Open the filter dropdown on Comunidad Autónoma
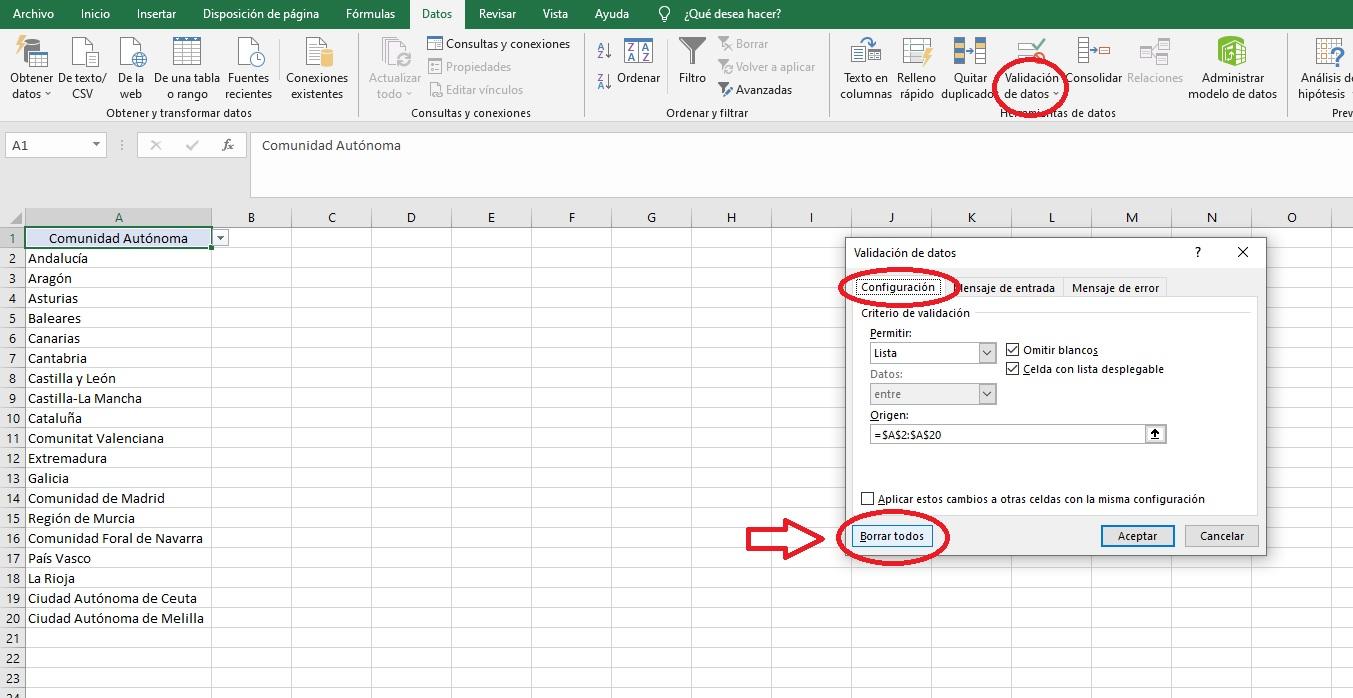The image size is (1353, 698). point(219,238)
